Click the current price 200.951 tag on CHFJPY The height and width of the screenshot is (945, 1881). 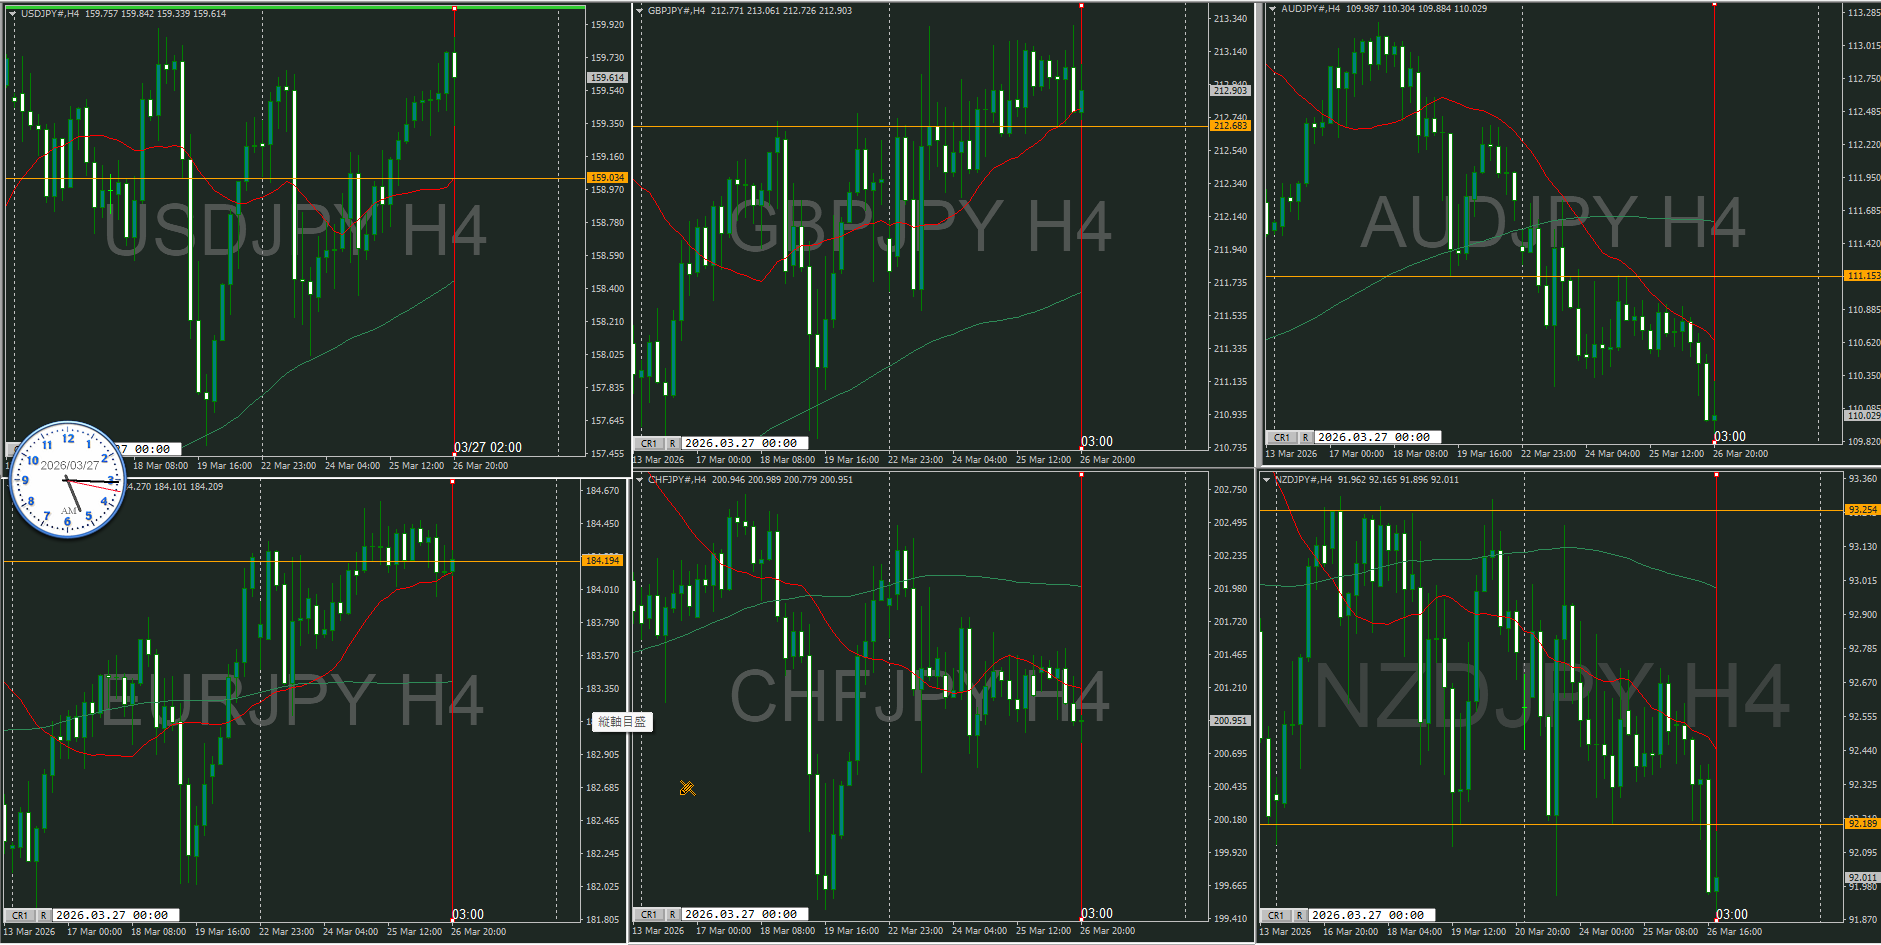point(1230,720)
